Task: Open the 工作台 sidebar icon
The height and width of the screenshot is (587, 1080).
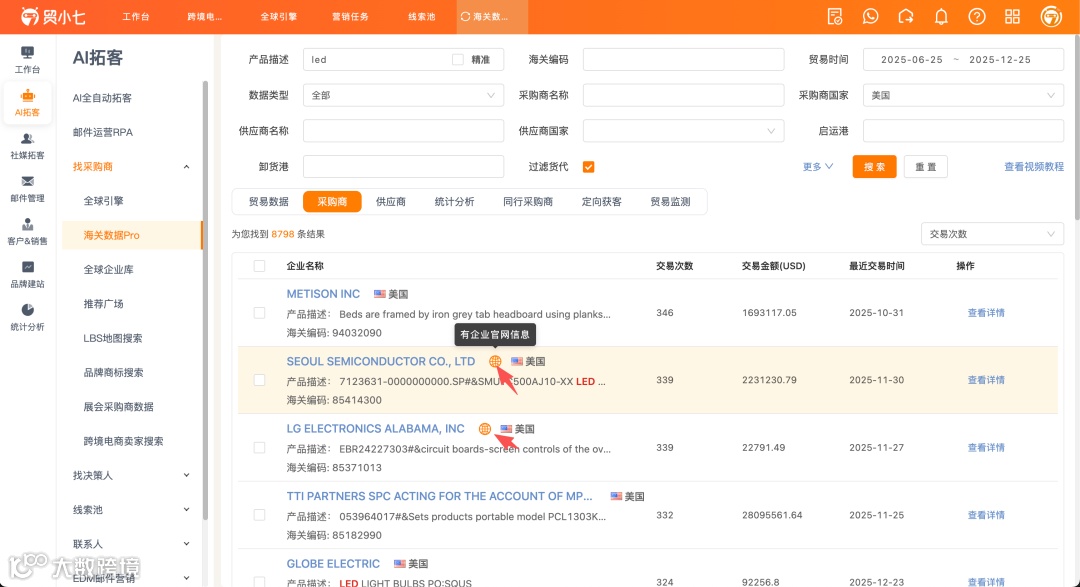Action: (28, 60)
